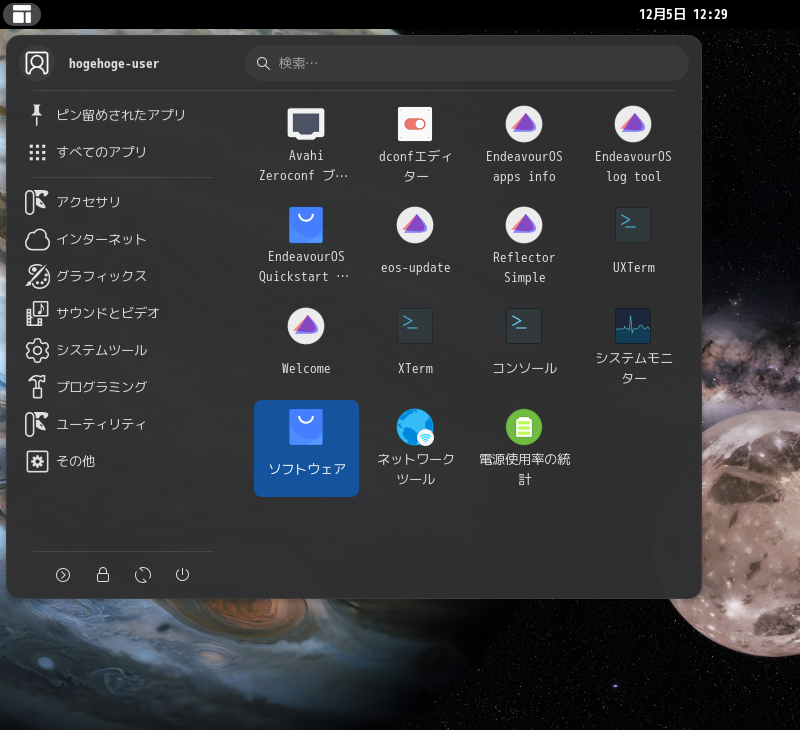This screenshot has width=800, height=730.
Task: Click the search (検索) input field
Action: pos(466,63)
